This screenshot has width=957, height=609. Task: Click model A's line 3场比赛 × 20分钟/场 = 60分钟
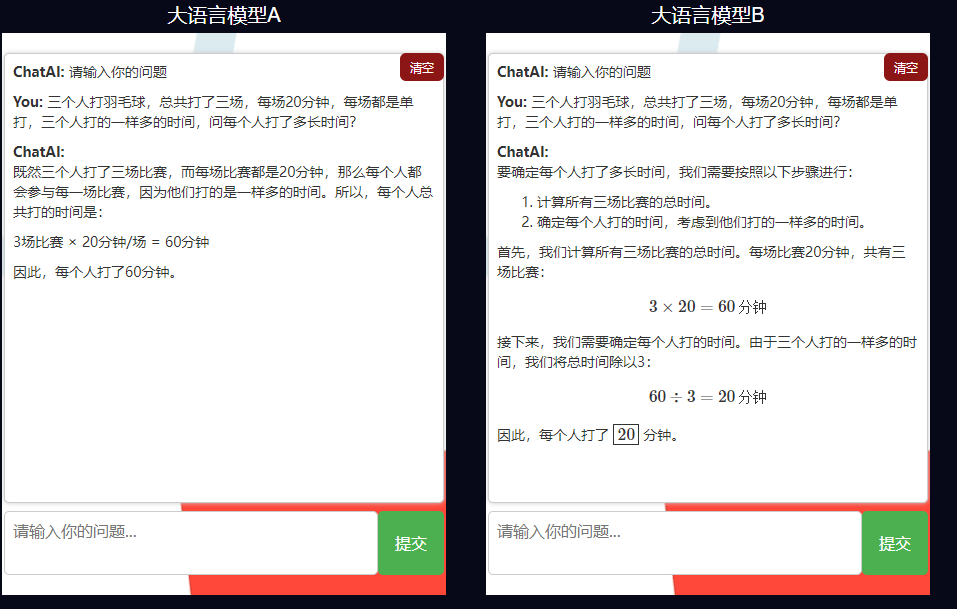pos(111,242)
